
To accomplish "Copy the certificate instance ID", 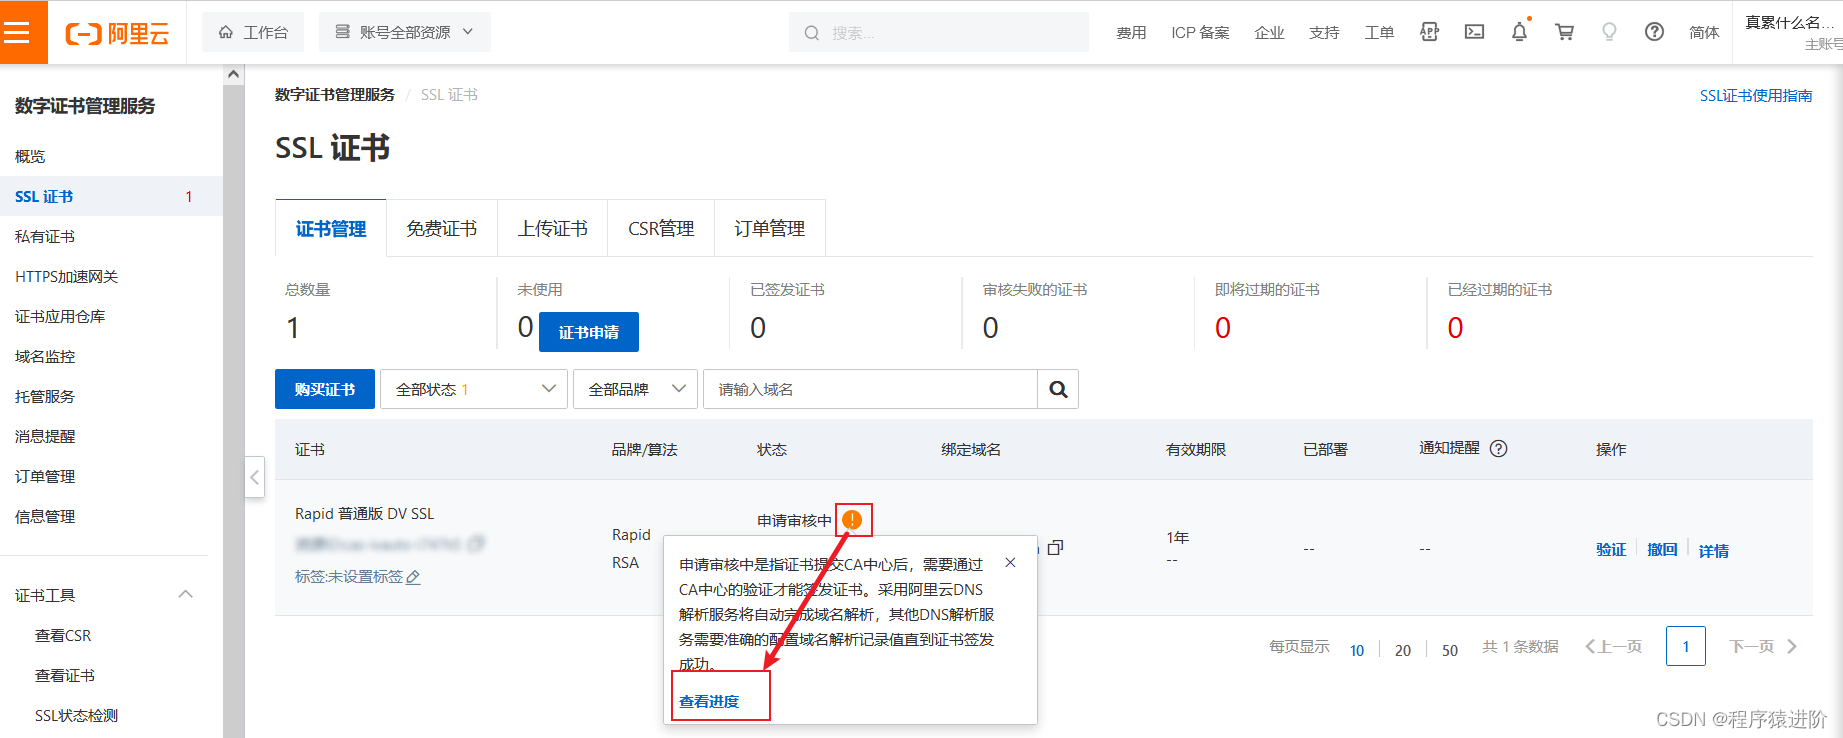I will pyautogui.click(x=476, y=544).
